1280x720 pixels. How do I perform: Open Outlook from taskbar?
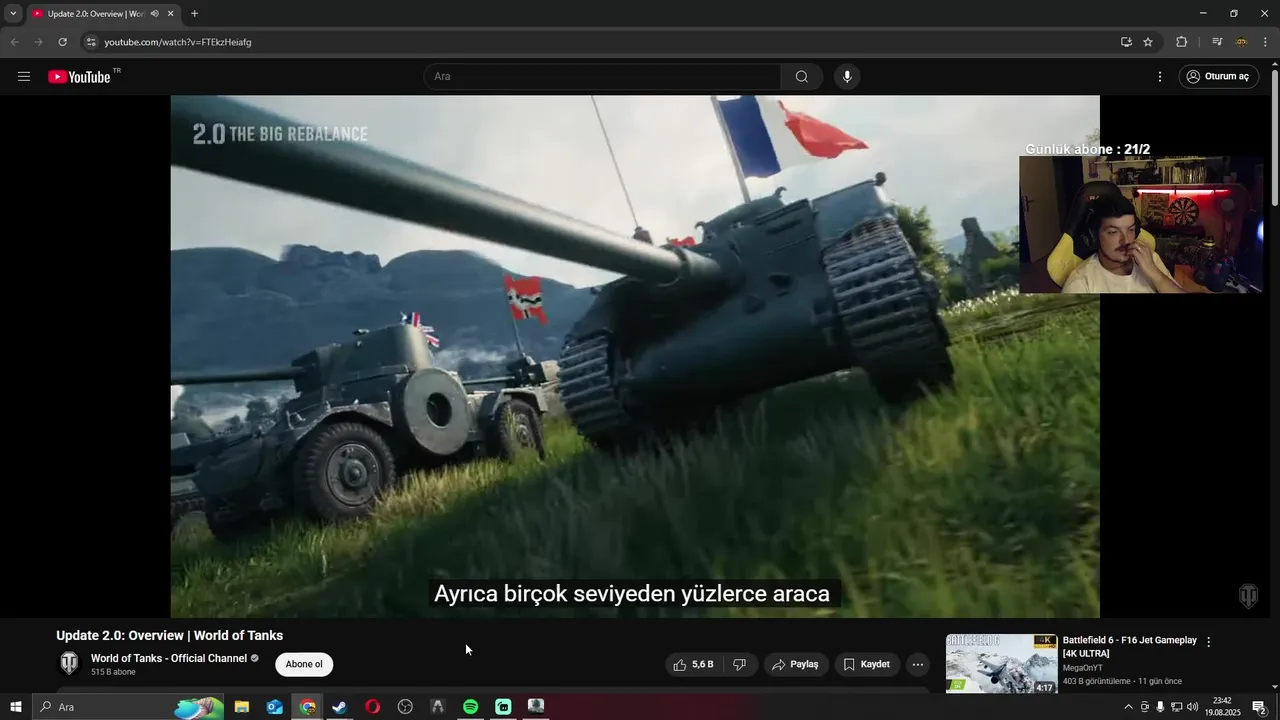coord(274,707)
